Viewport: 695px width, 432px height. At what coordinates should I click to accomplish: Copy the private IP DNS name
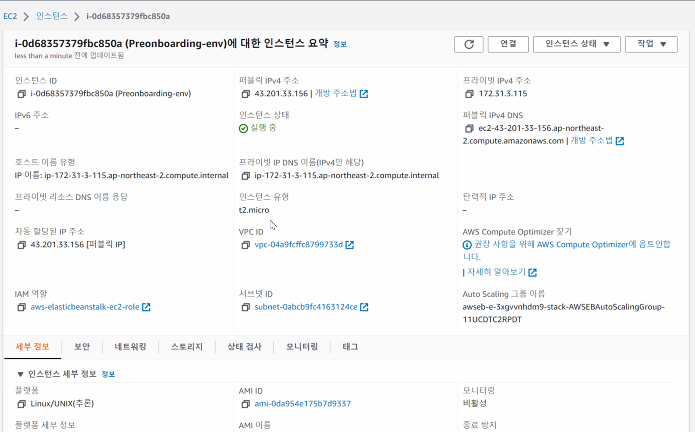[246, 176]
